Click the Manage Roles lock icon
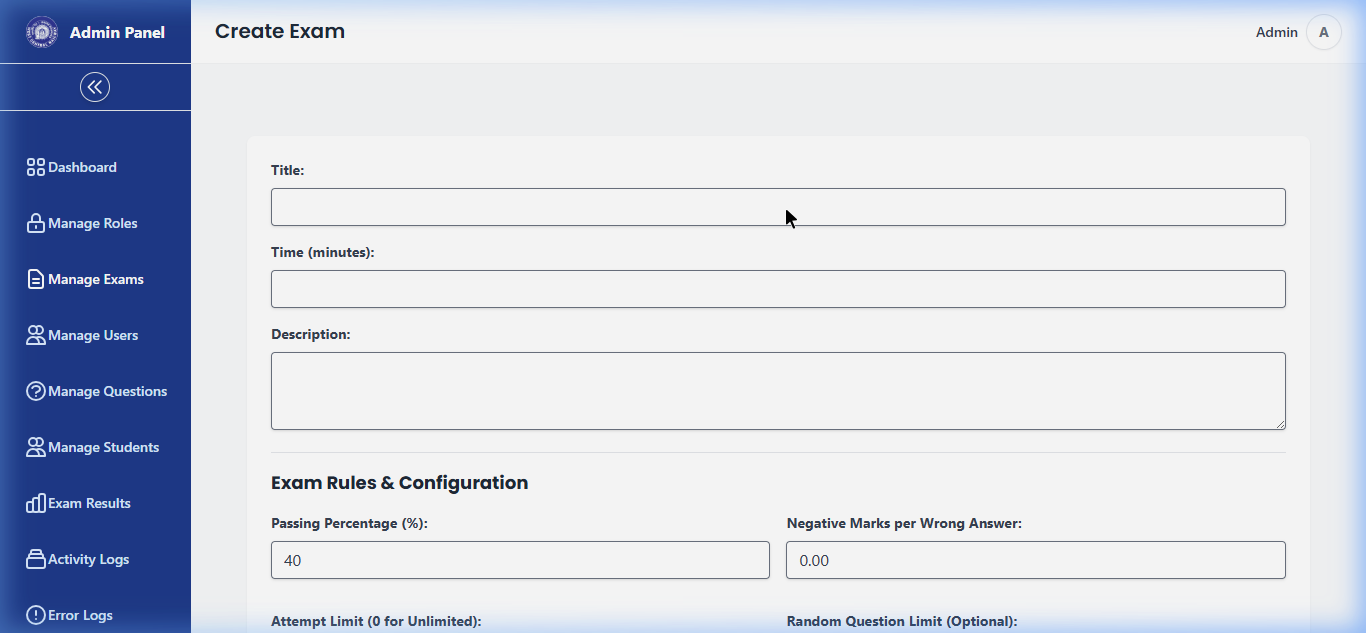The height and width of the screenshot is (633, 1366). pos(36,223)
